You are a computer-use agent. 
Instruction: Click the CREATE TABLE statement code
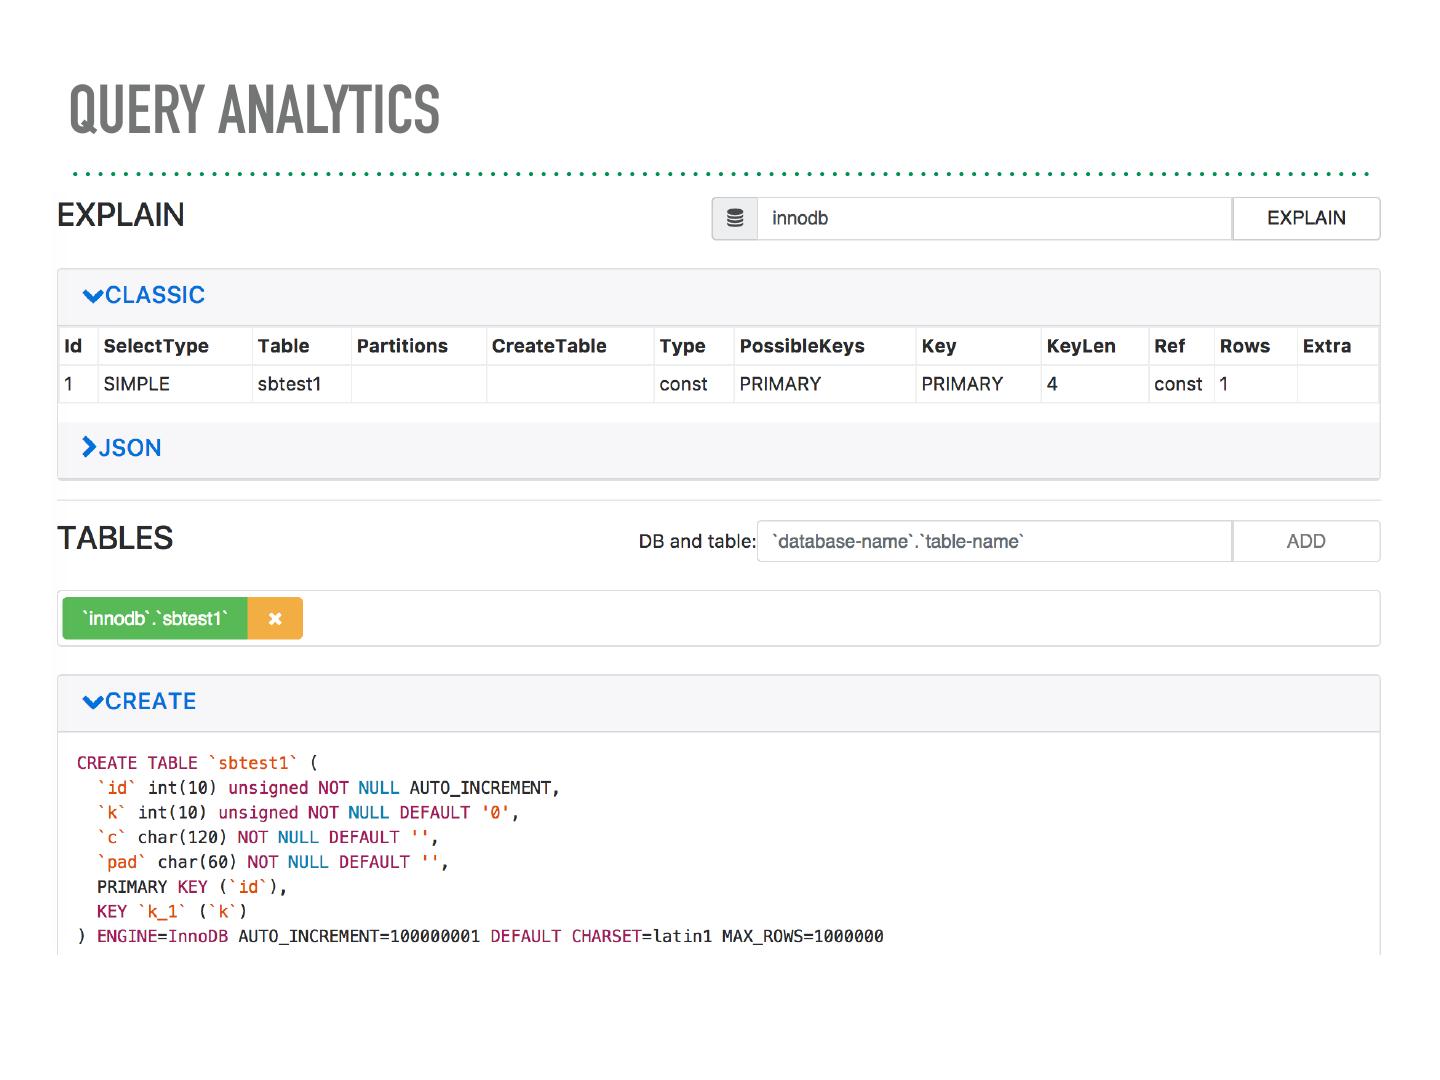480,849
